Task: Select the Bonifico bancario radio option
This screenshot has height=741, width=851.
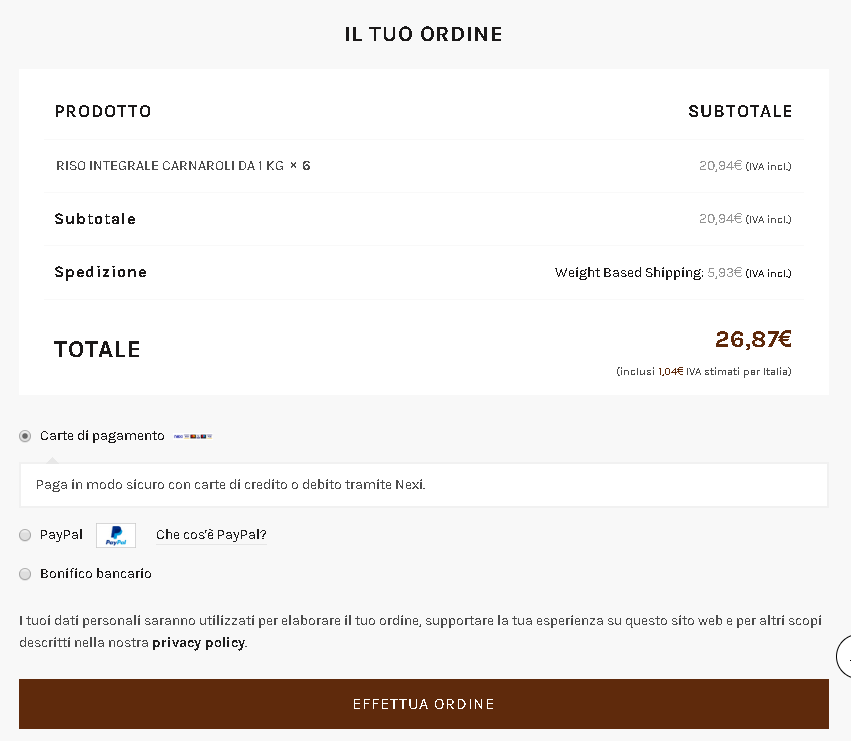Action: 25,574
